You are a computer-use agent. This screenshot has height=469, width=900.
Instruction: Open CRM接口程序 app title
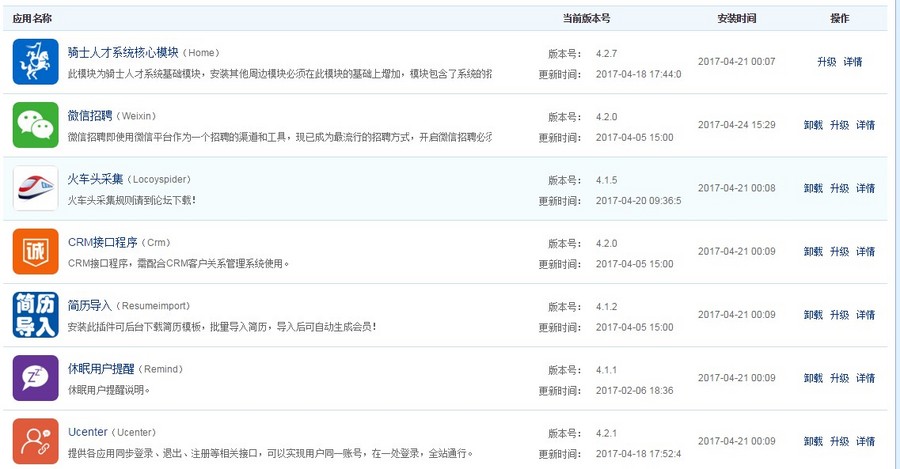(103, 242)
